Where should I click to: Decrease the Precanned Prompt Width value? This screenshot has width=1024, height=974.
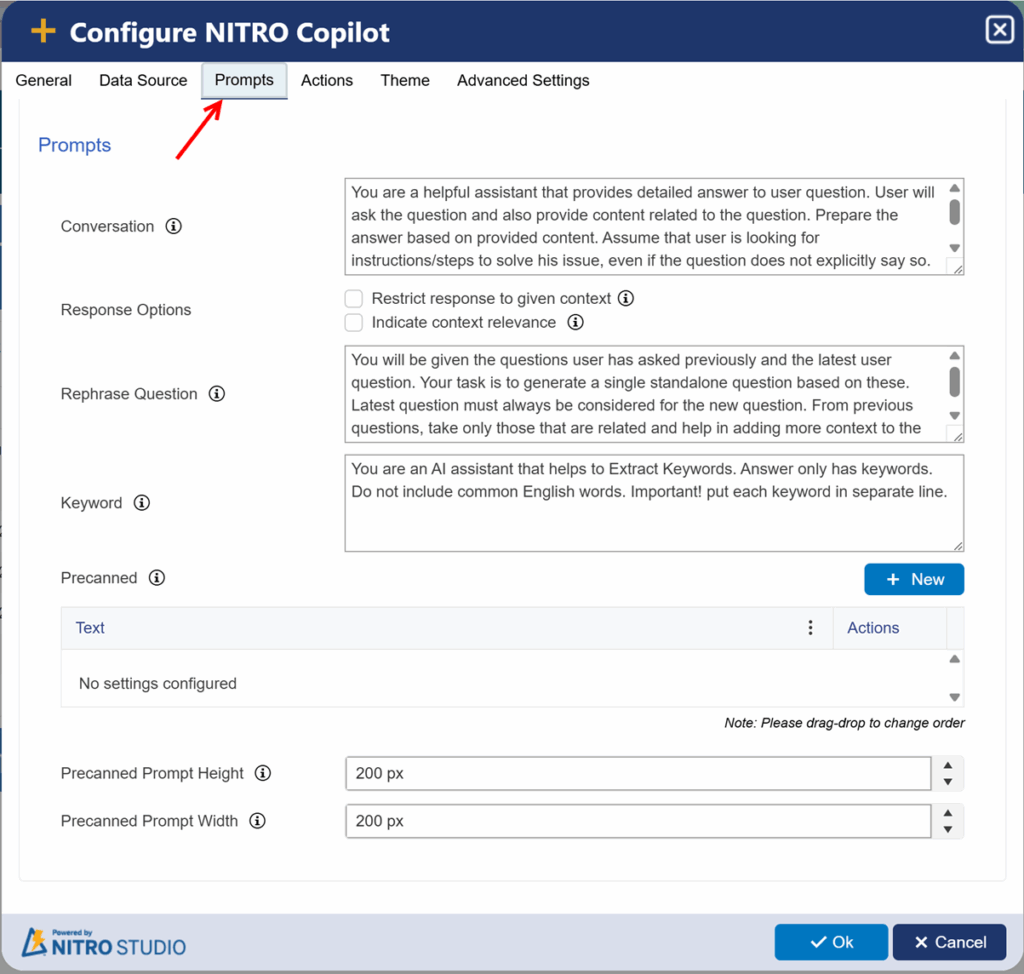click(948, 830)
